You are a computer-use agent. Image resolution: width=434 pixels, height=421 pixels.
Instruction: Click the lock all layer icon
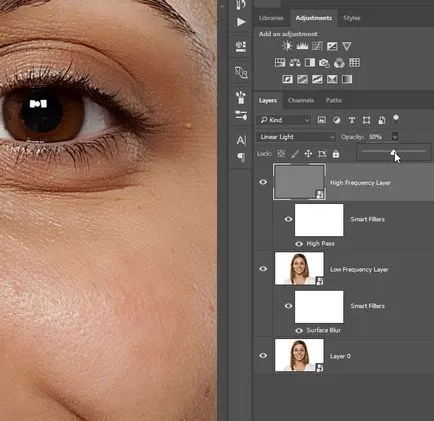point(336,154)
